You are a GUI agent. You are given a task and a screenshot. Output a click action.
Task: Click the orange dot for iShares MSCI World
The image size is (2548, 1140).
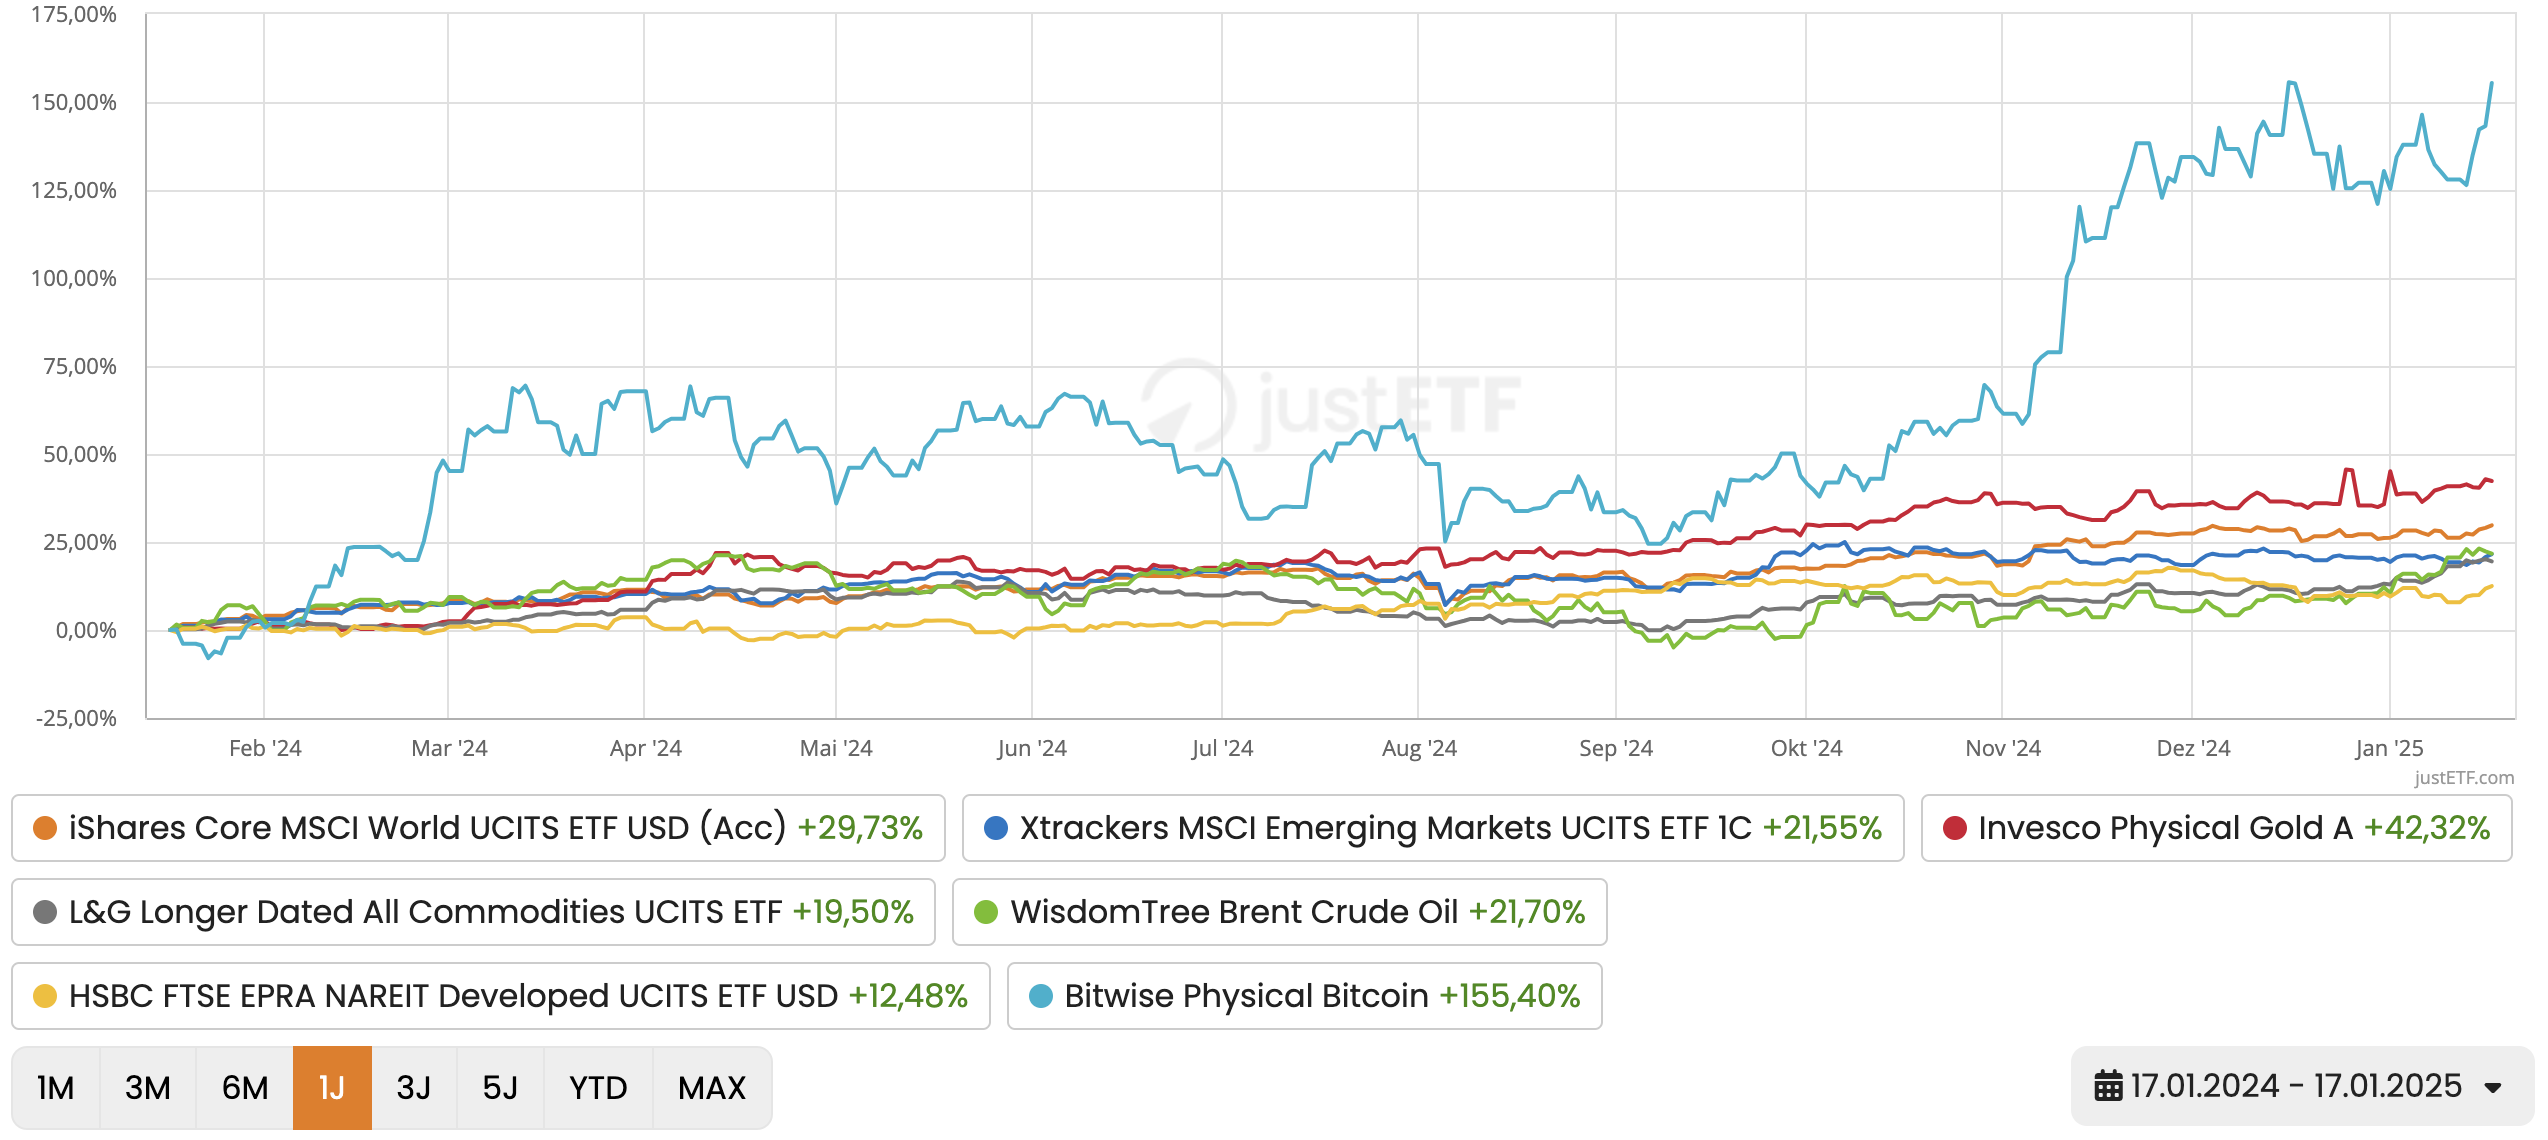(x=45, y=828)
